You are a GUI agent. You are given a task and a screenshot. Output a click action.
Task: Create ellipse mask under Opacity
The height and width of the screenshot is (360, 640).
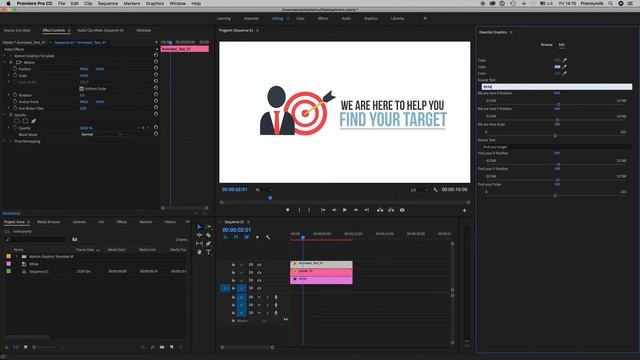(x=17, y=121)
